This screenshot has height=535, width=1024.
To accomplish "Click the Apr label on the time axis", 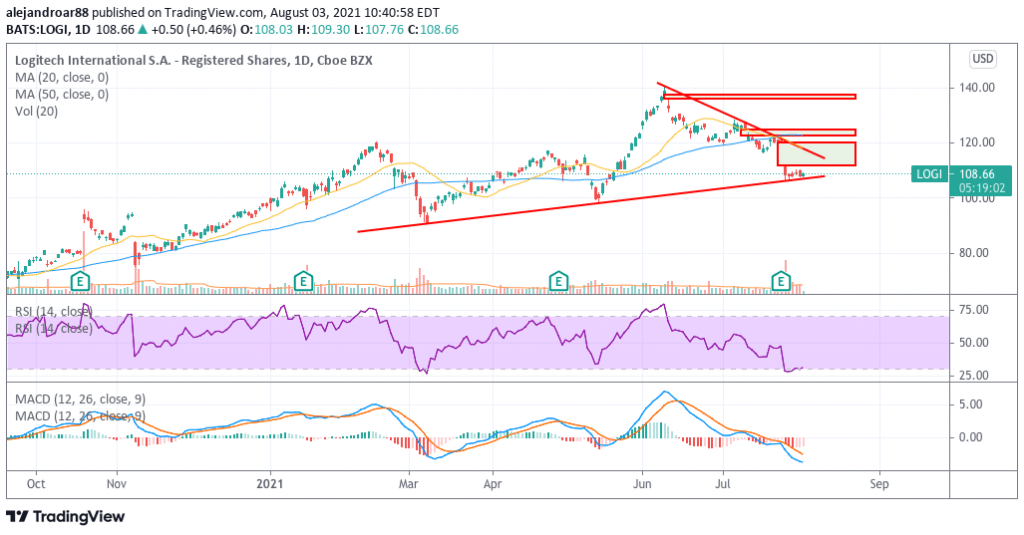I will tap(492, 484).
